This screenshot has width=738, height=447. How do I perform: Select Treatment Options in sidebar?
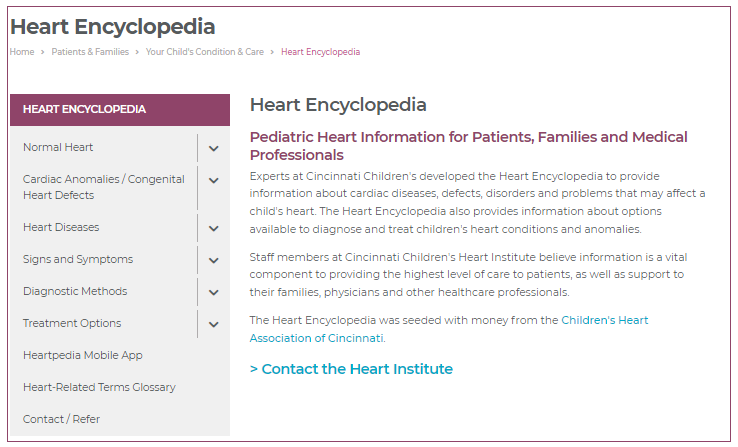pyautogui.click(x=72, y=324)
